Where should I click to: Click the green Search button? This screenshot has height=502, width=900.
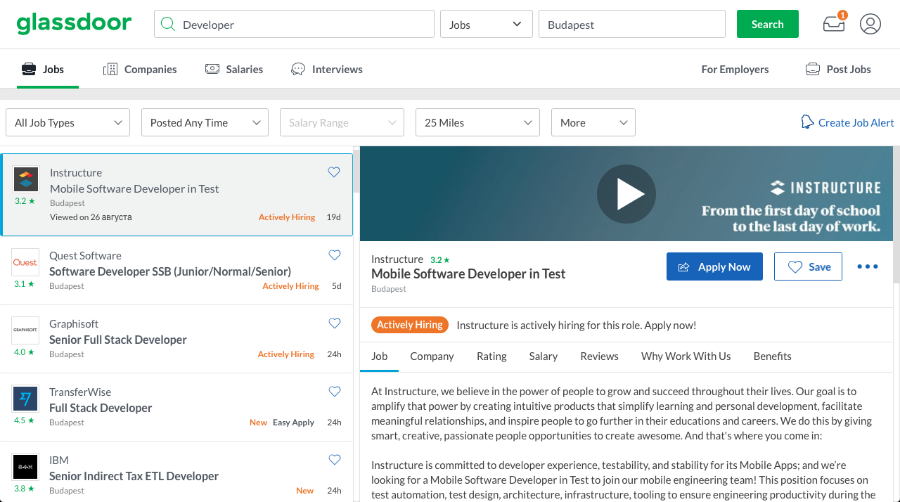(767, 24)
